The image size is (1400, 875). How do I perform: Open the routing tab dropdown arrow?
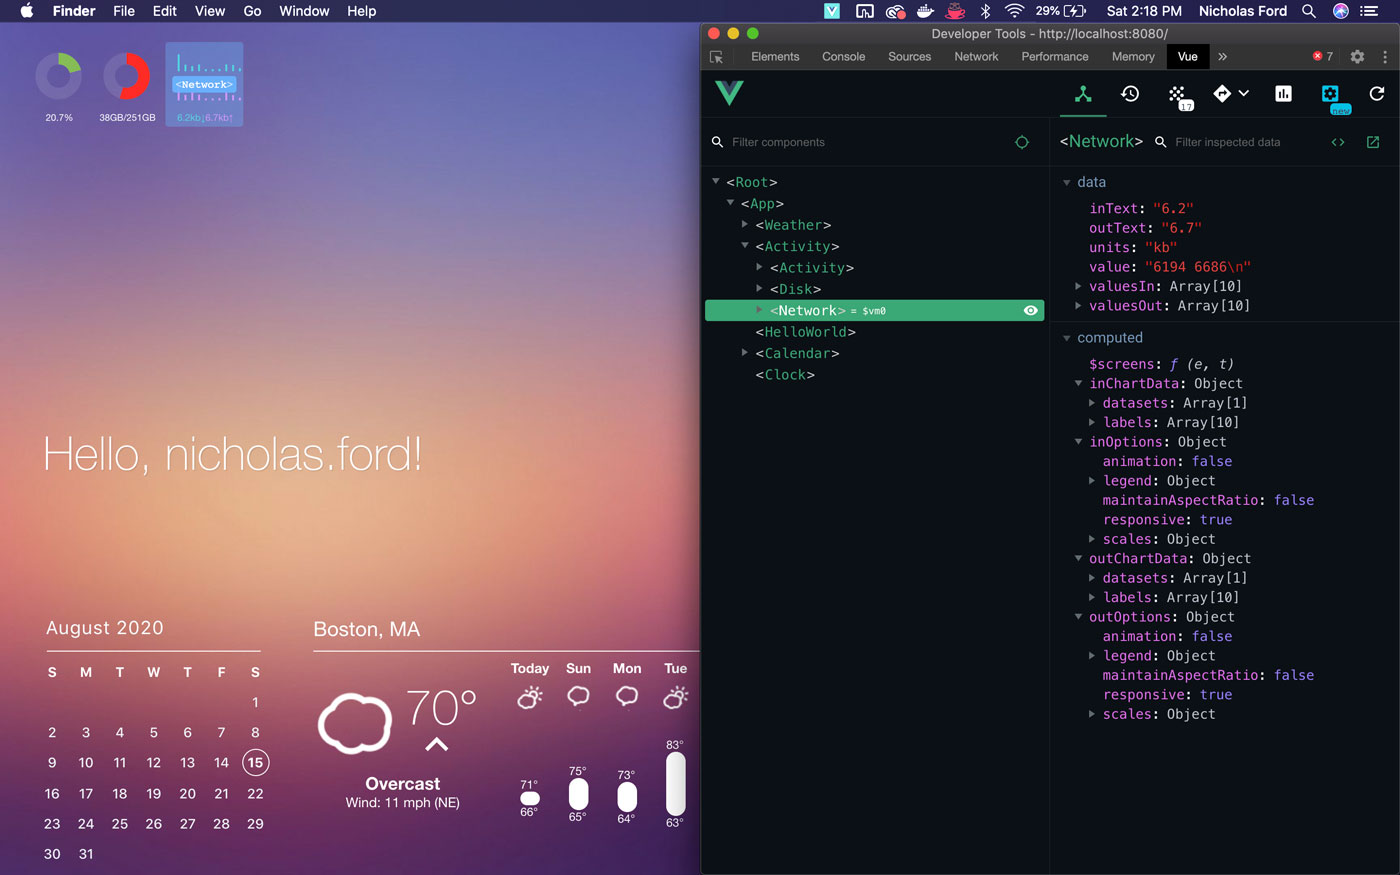pos(1244,93)
